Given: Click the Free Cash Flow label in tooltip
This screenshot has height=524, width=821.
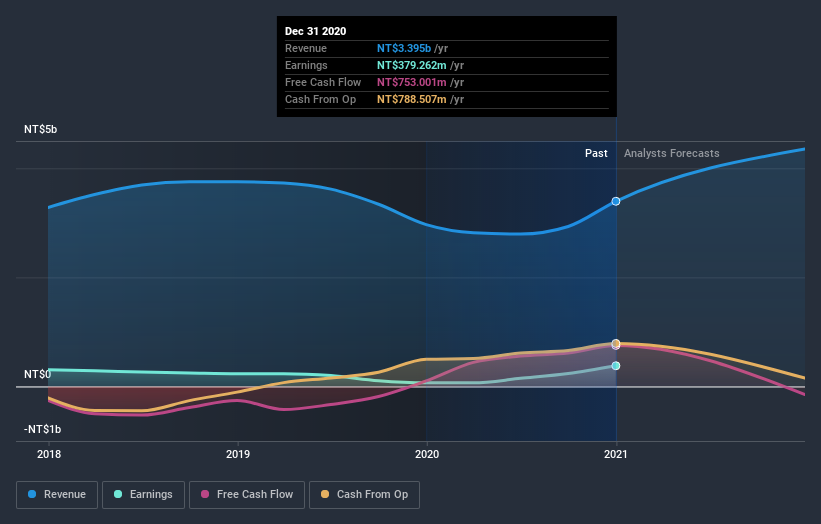Looking at the screenshot, I should (x=323, y=82).
